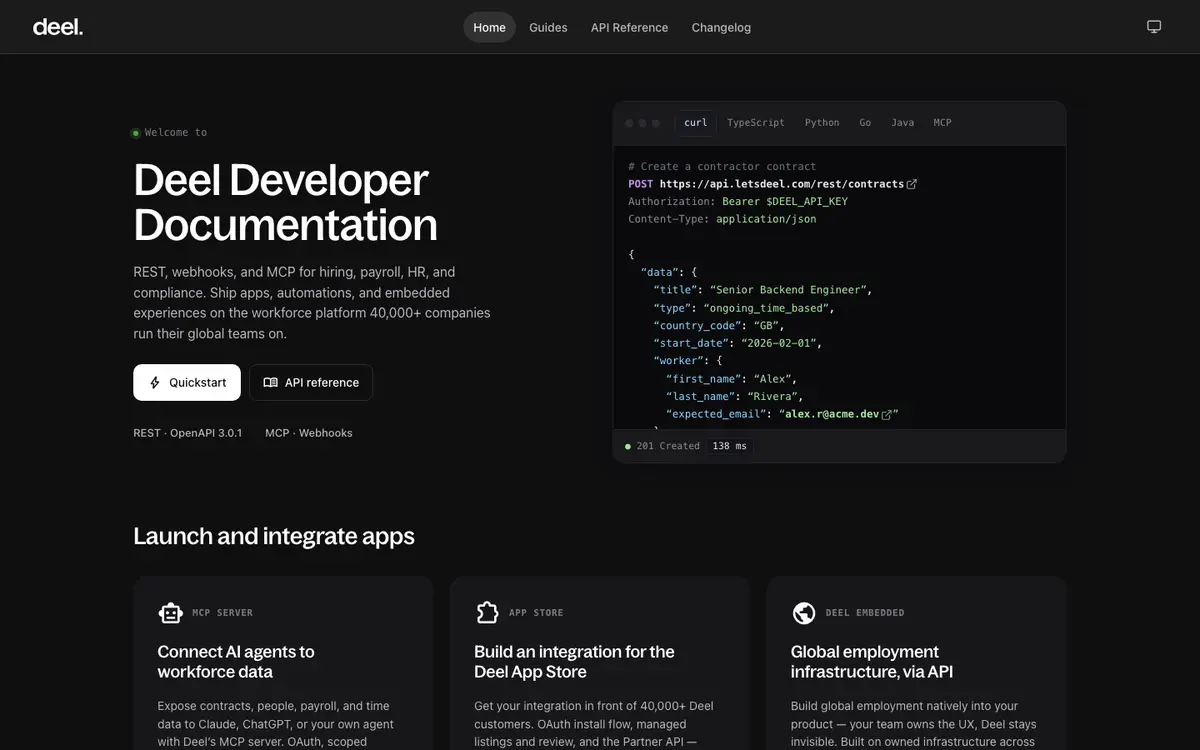Click the MCP Server robot icon
Image resolution: width=1200 pixels, height=750 pixels.
point(171,613)
